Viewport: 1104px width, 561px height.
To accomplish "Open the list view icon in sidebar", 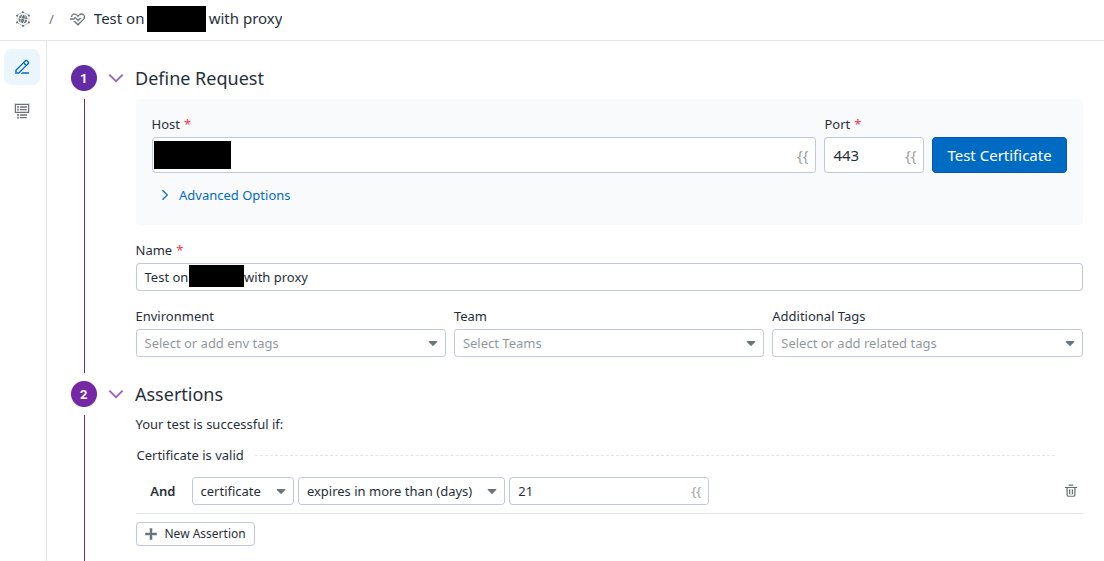I will coord(22,111).
